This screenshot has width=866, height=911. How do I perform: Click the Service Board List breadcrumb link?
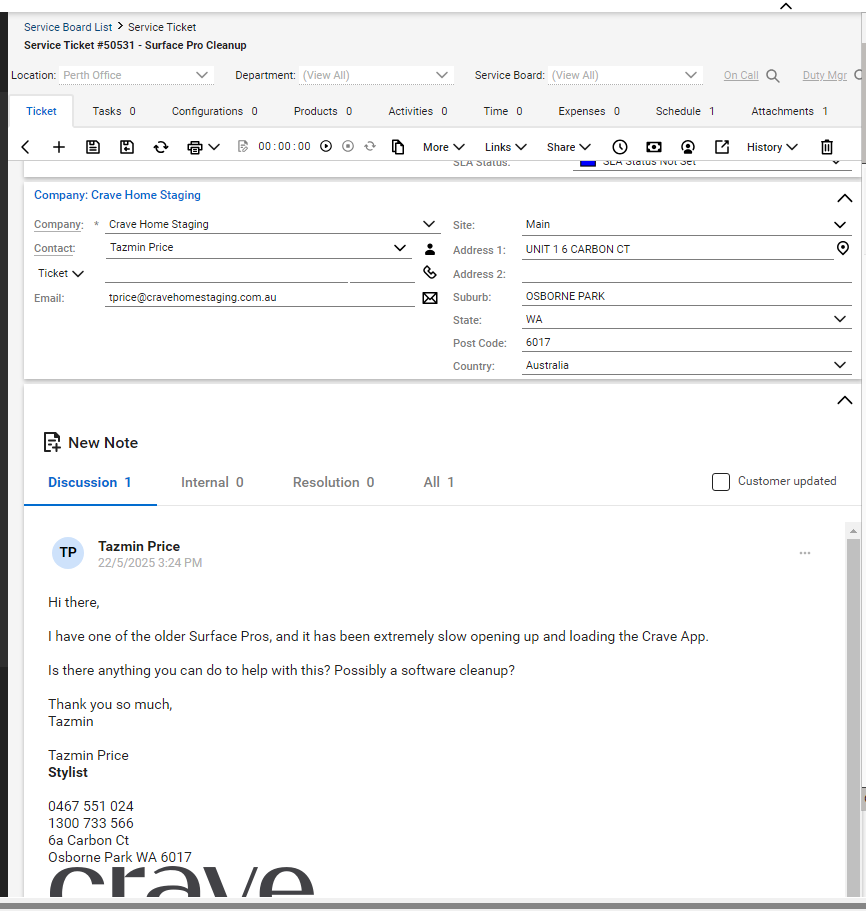pyautogui.click(x=68, y=27)
